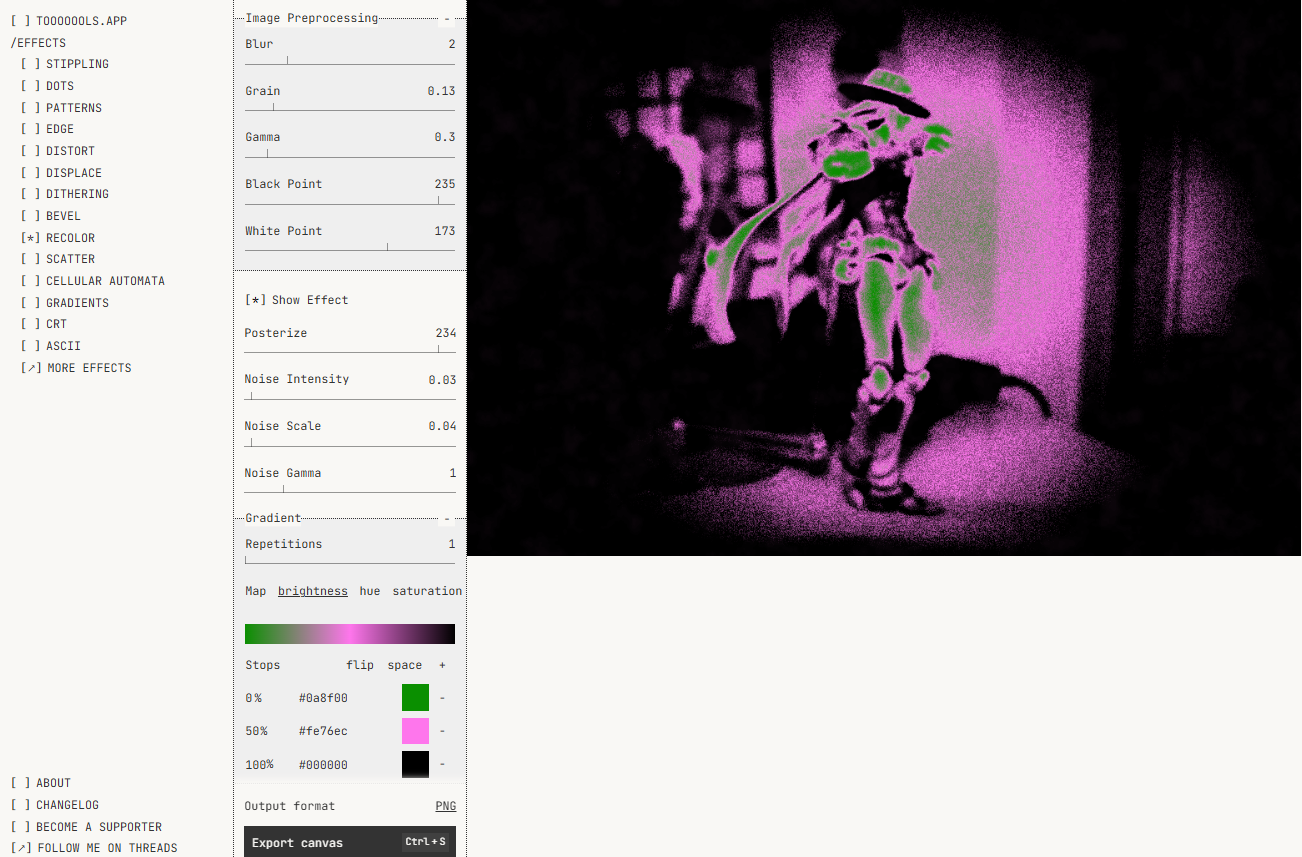Map gradient to saturation
The height and width of the screenshot is (857, 1302).
coord(427,591)
